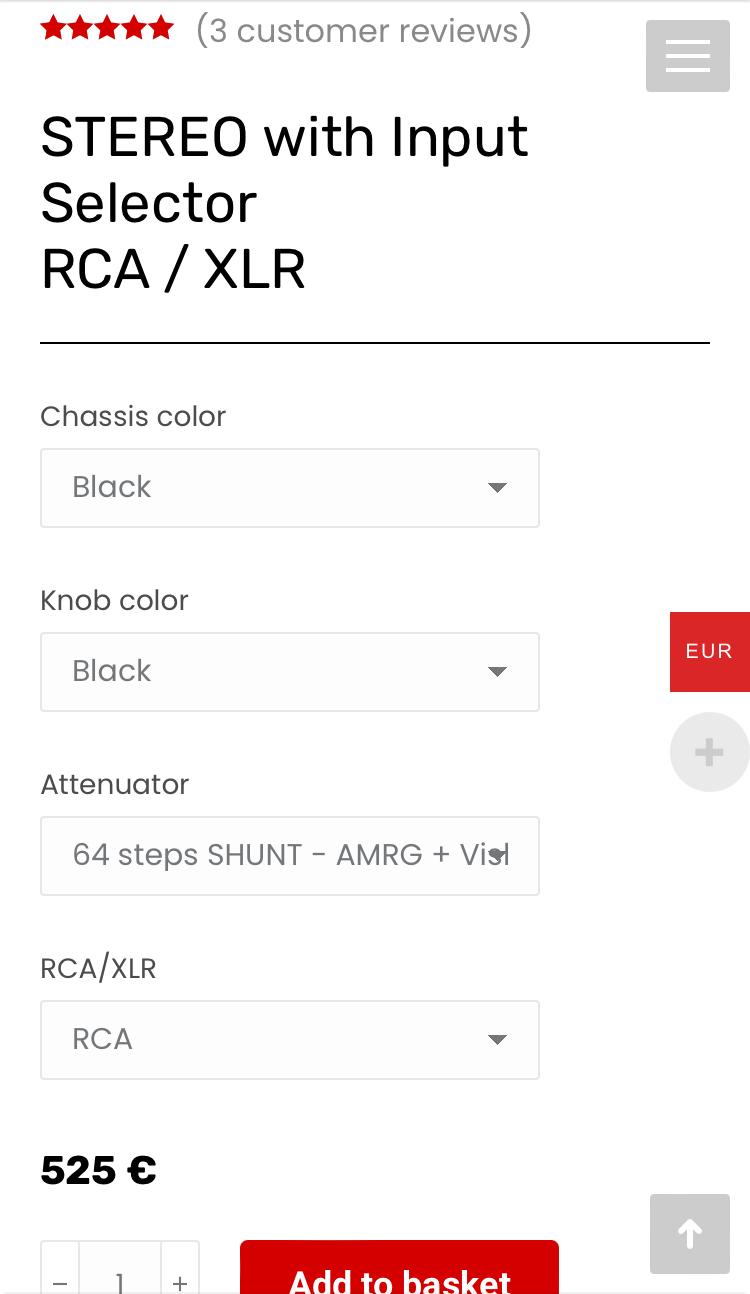750x1294 pixels.
Task: Click the Add to basket button
Action: click(399, 1270)
